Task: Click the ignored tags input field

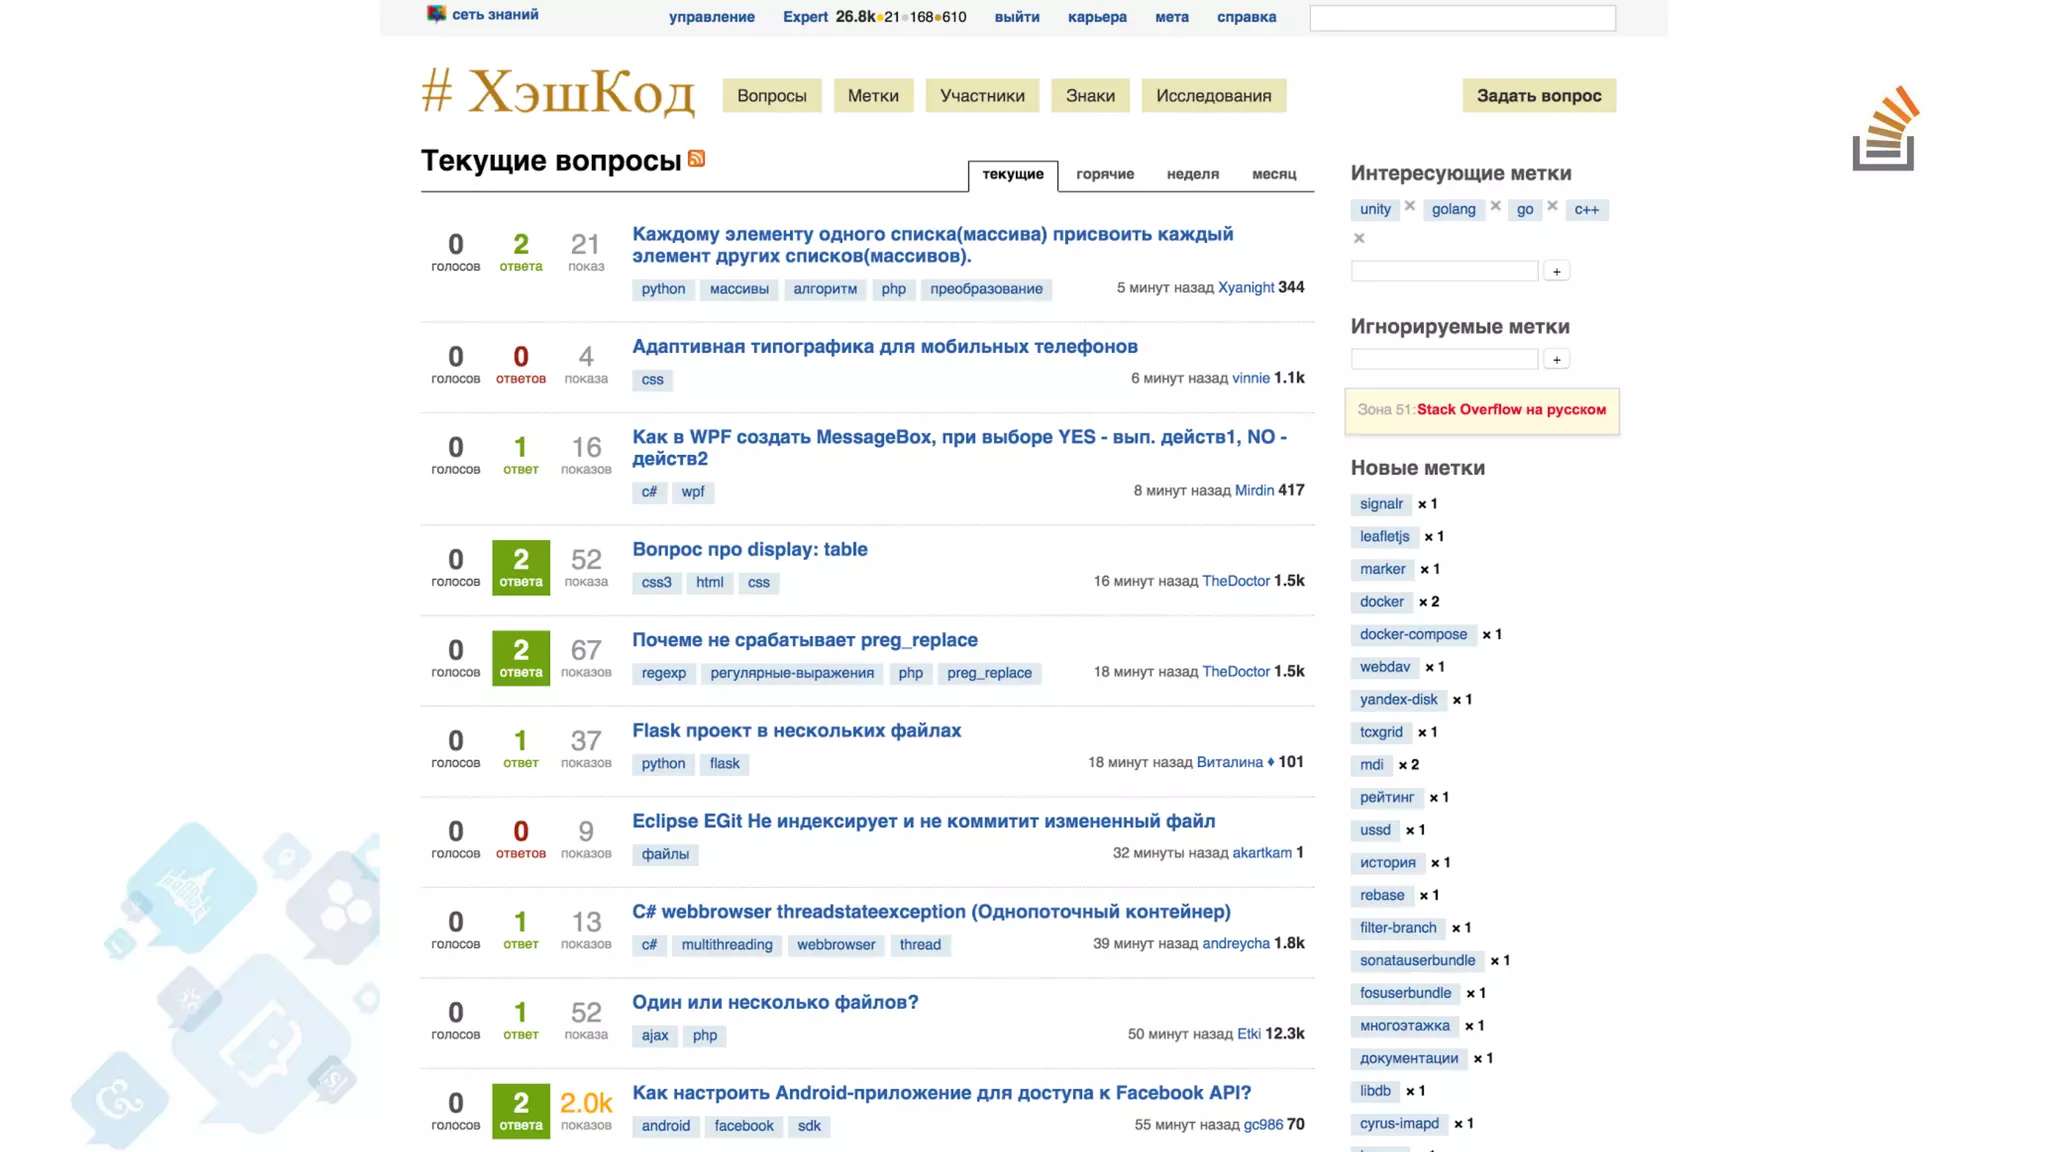Action: coord(1444,359)
